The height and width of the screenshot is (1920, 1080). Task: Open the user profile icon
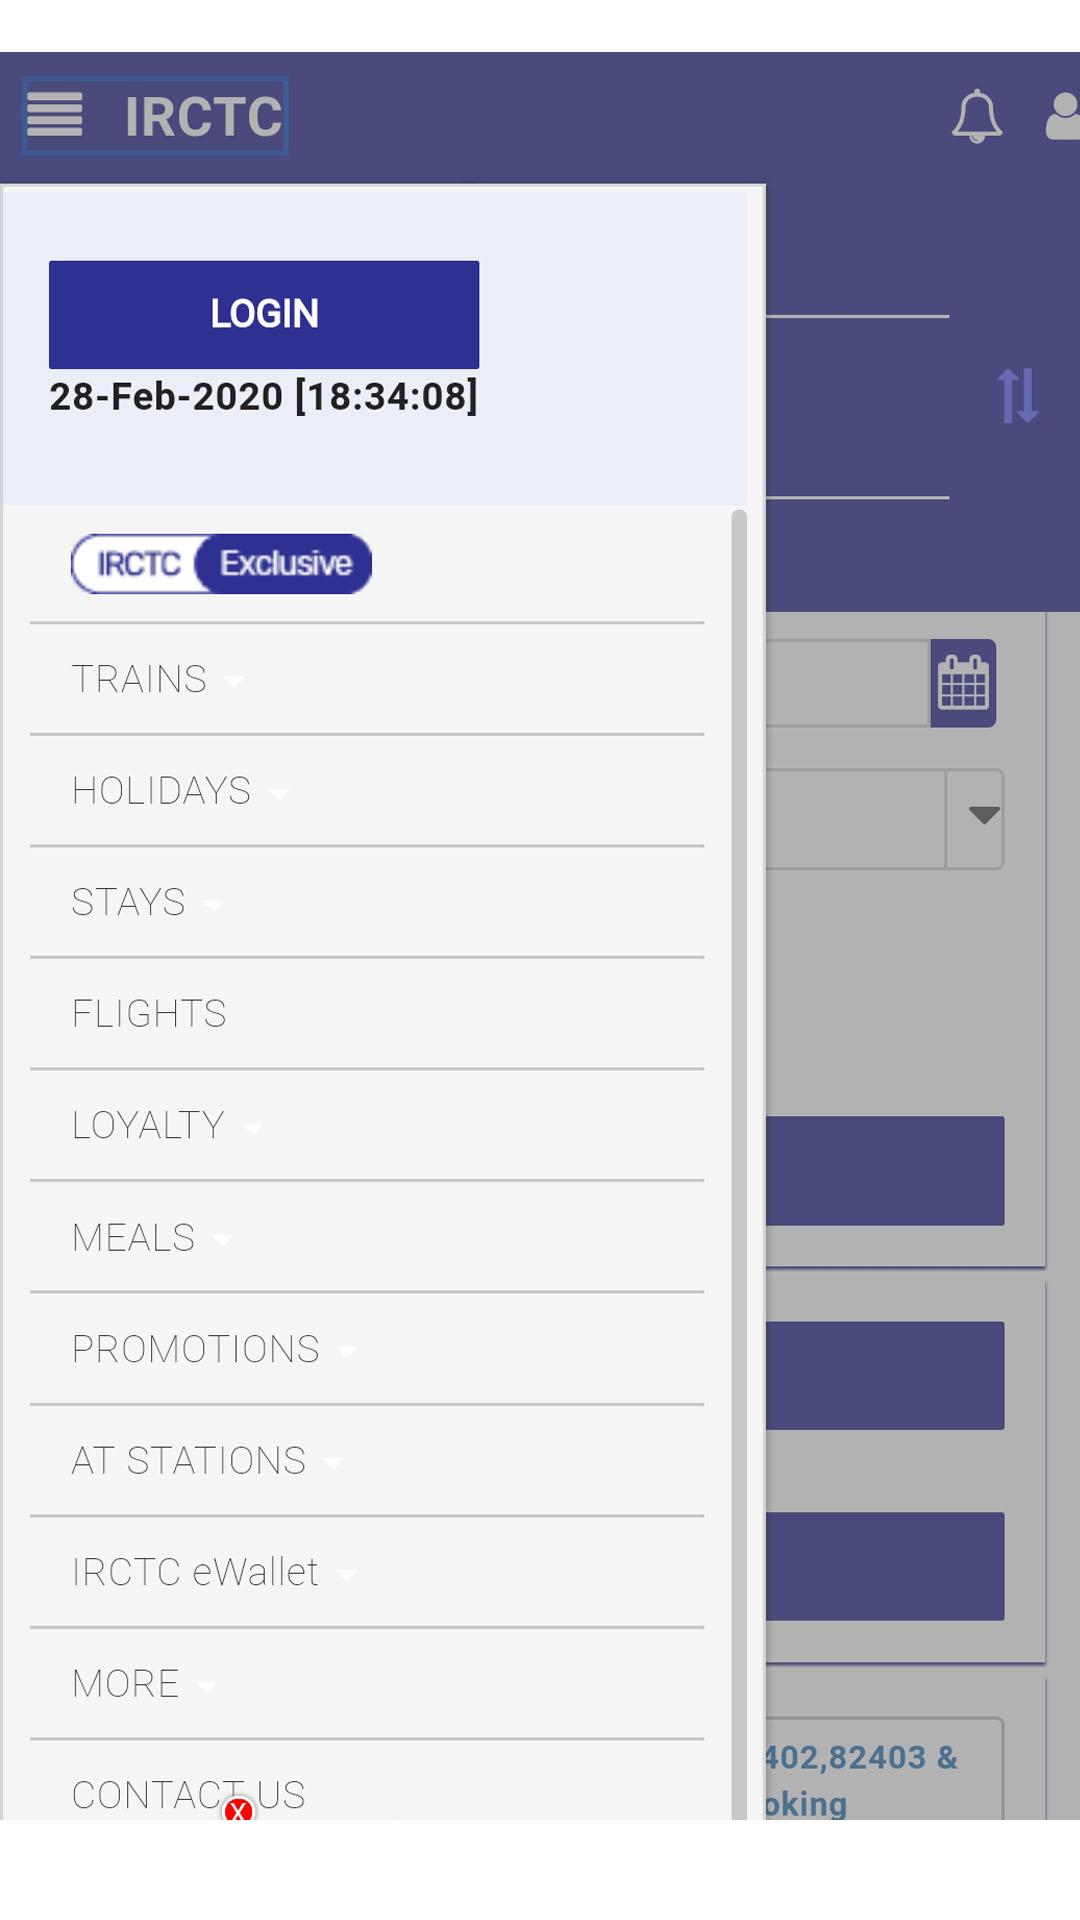click(x=1062, y=116)
